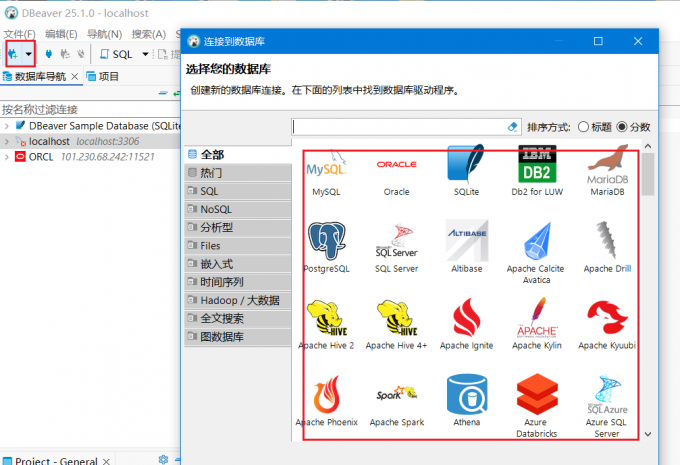Select the NoSQL category
680x465 pixels.
(x=238, y=209)
